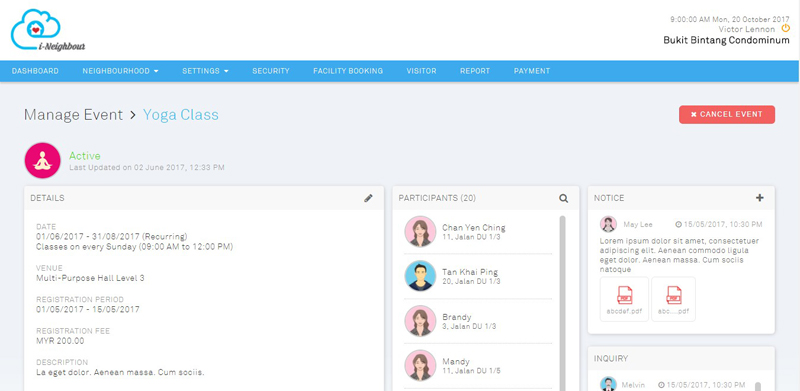Click May Lee's avatar in Notice
Viewport: 800px width, 391px height.
(x=608, y=224)
